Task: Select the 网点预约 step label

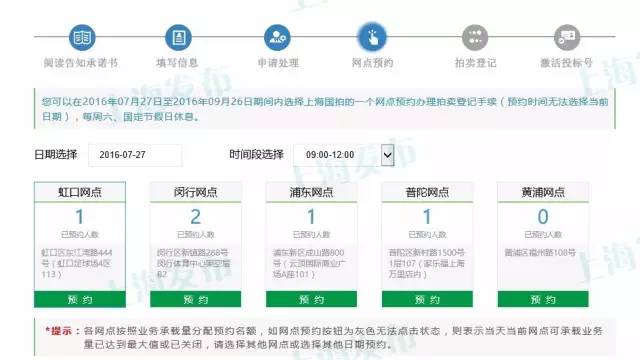Action: coord(372,63)
